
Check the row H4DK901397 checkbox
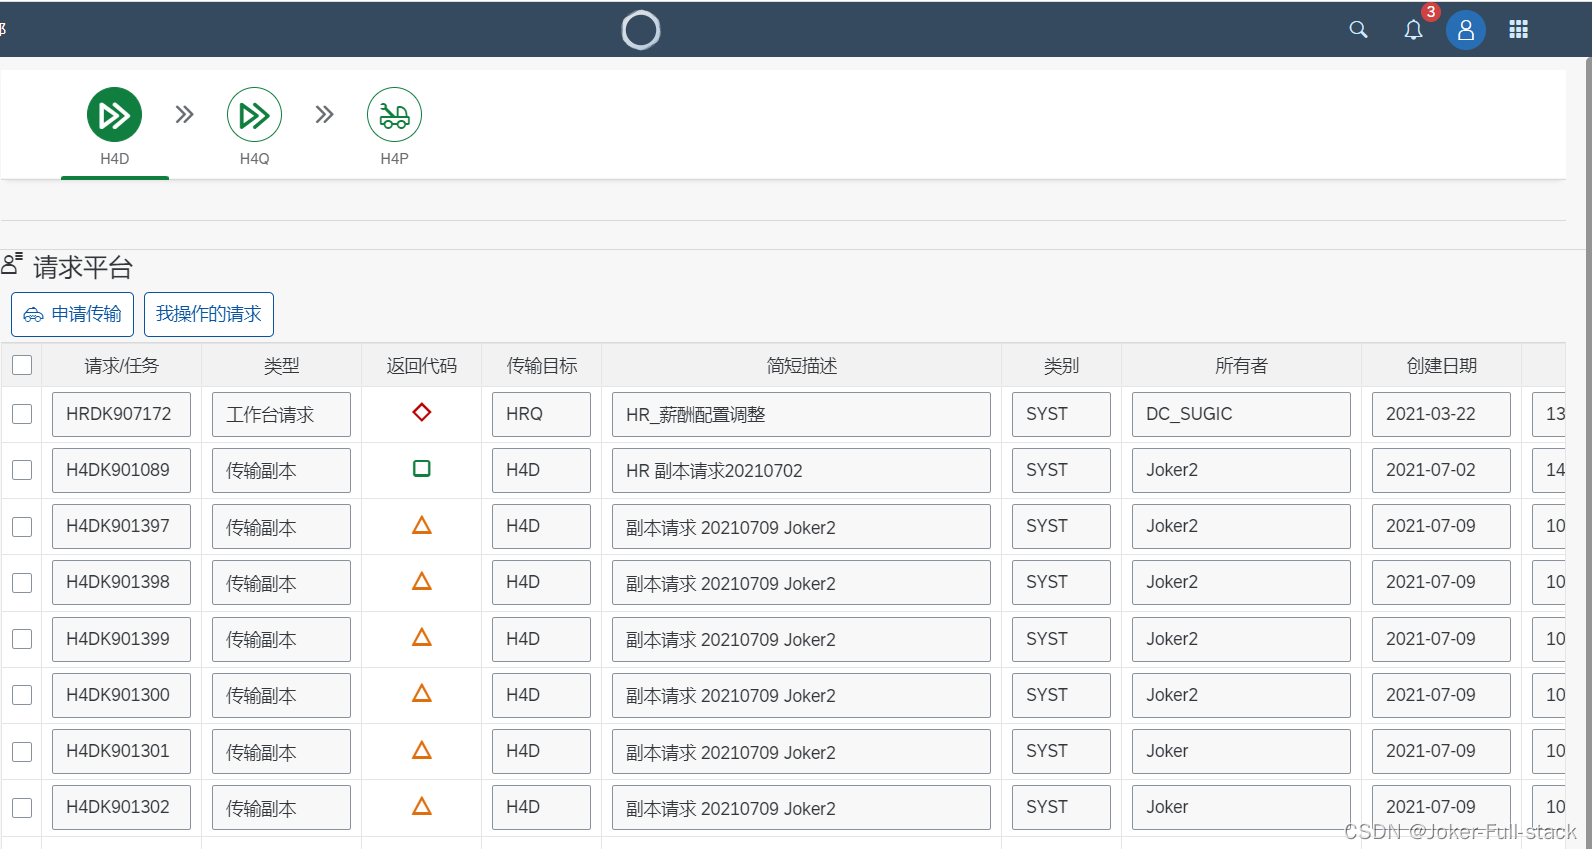point(22,527)
